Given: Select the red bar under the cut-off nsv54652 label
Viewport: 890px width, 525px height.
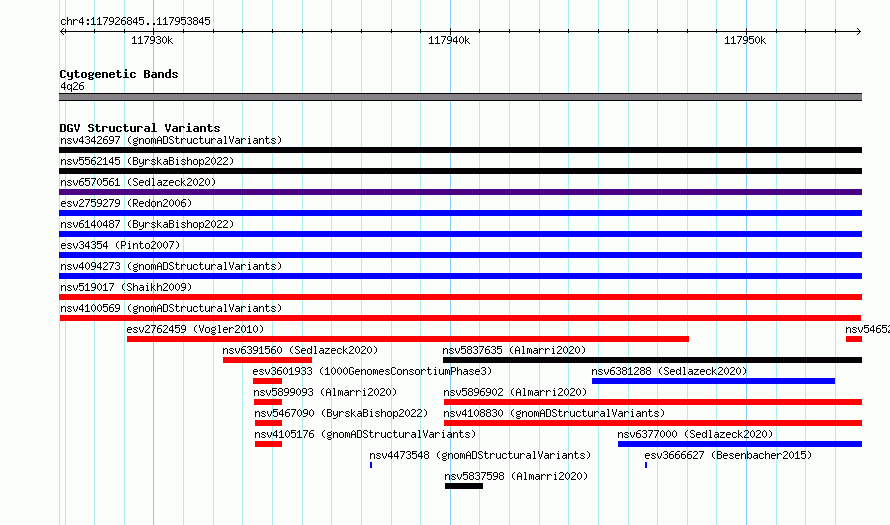Looking at the screenshot, I should click(x=854, y=339).
